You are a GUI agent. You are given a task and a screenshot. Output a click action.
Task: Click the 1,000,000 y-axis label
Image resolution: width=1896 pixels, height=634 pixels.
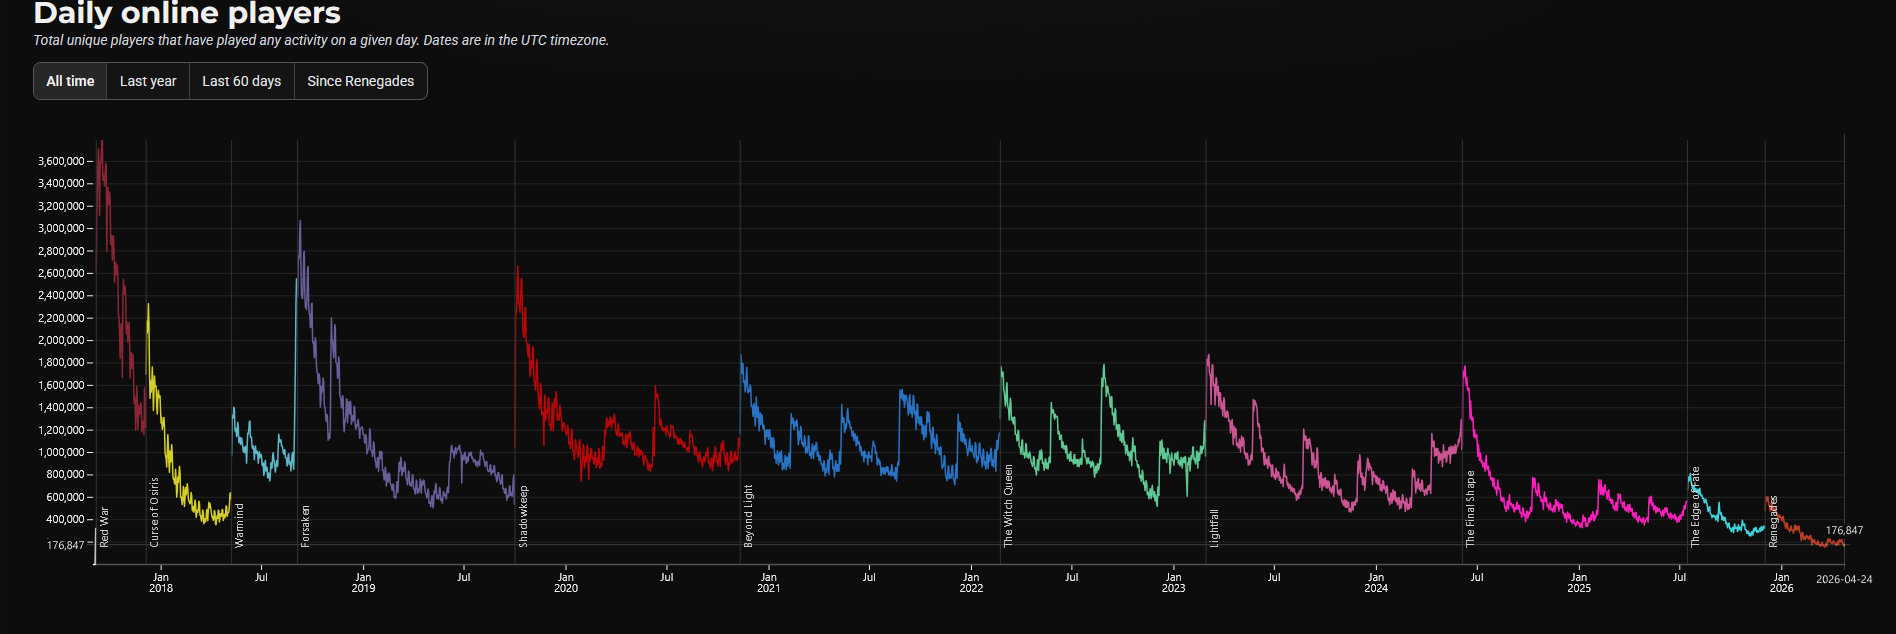[61, 452]
